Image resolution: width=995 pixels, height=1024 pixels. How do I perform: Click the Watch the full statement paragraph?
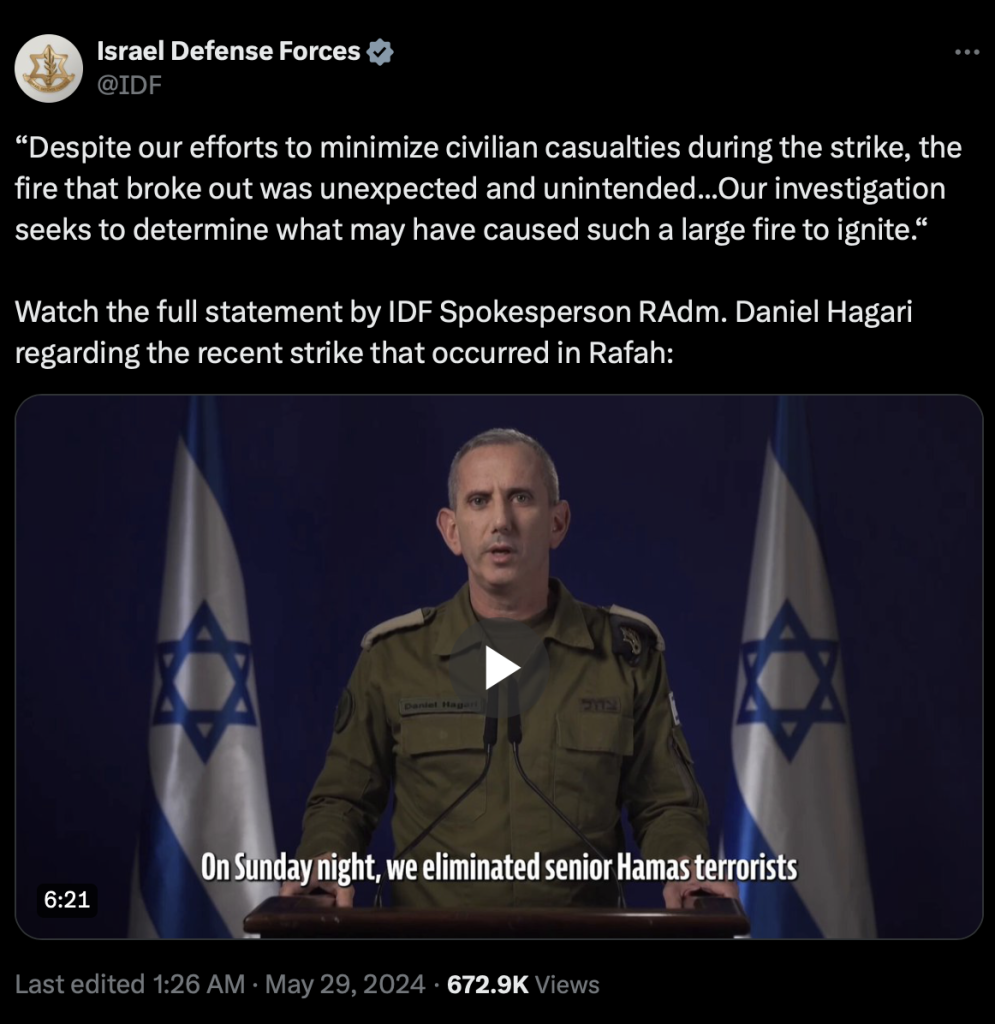tap(464, 332)
